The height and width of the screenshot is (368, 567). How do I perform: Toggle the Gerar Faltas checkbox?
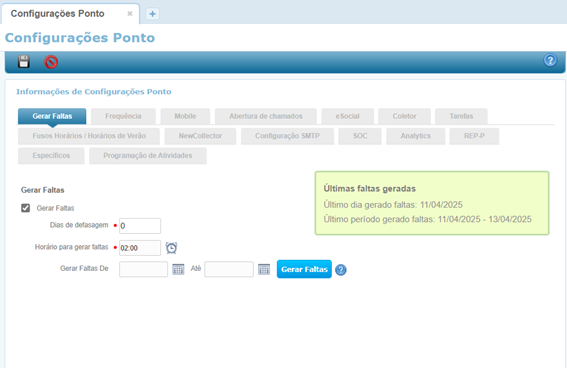point(26,208)
